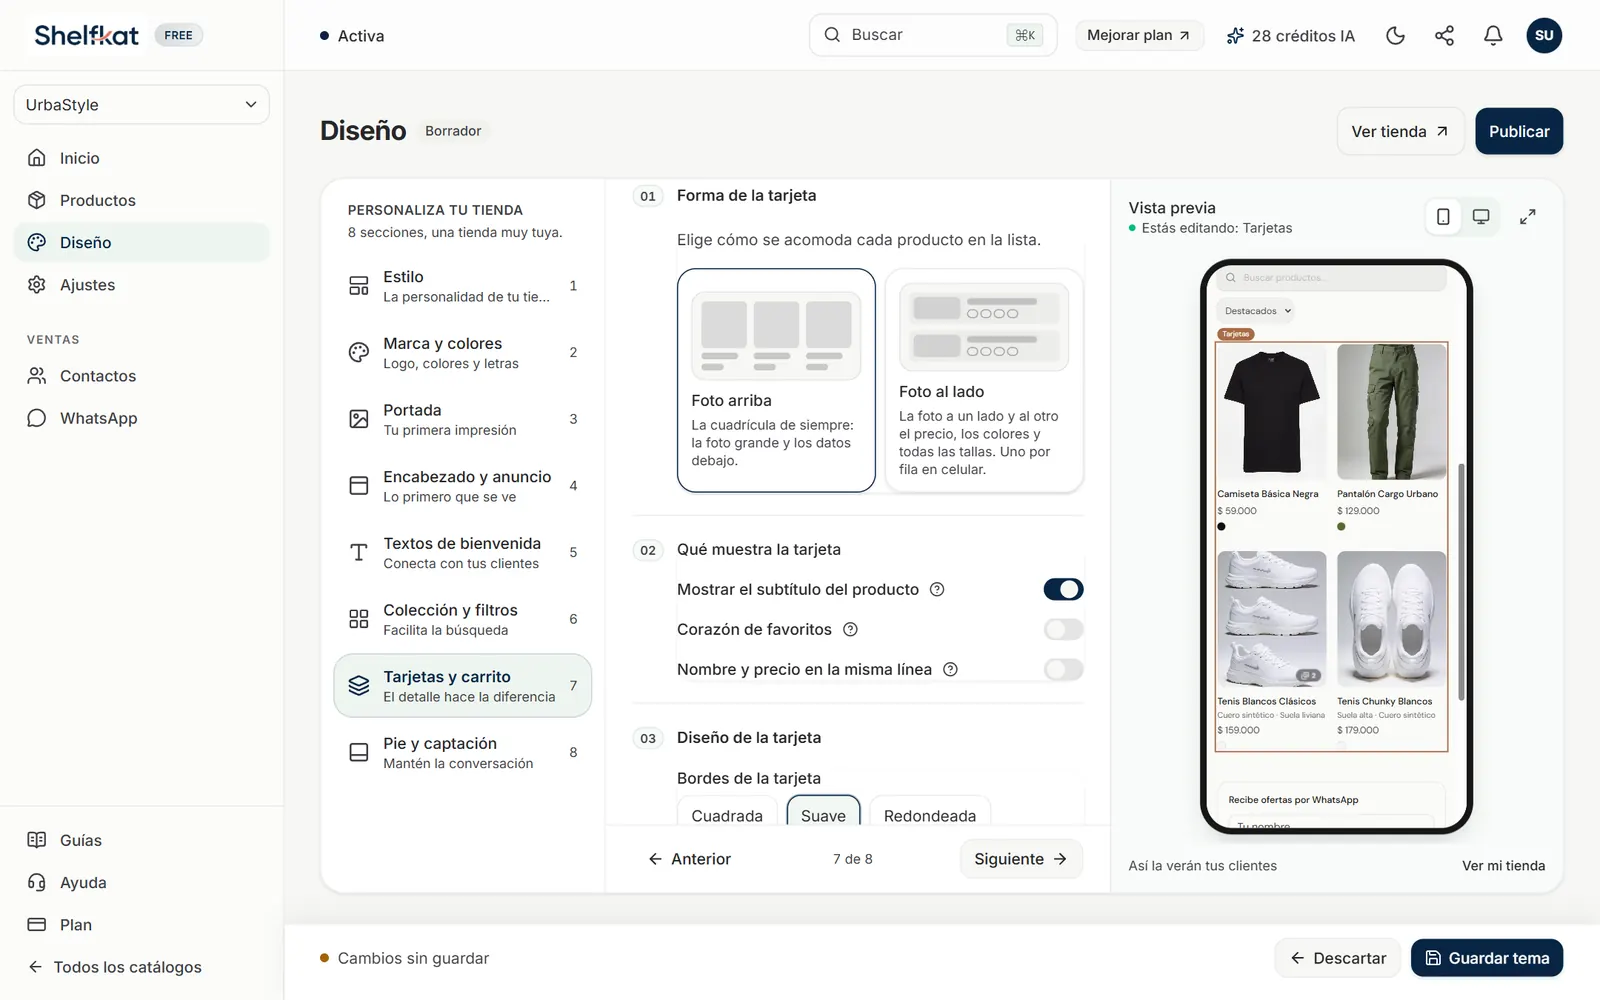Open help tooltip for Corazón de favoritos

[x=850, y=629]
